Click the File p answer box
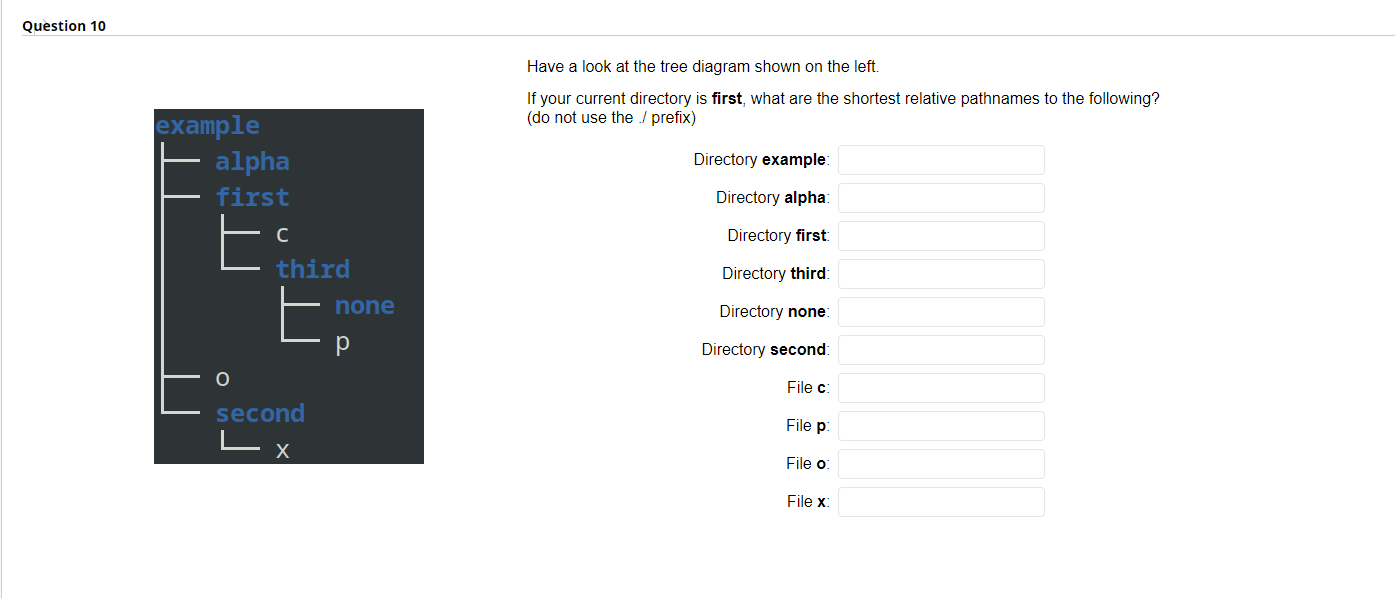 (x=940, y=425)
